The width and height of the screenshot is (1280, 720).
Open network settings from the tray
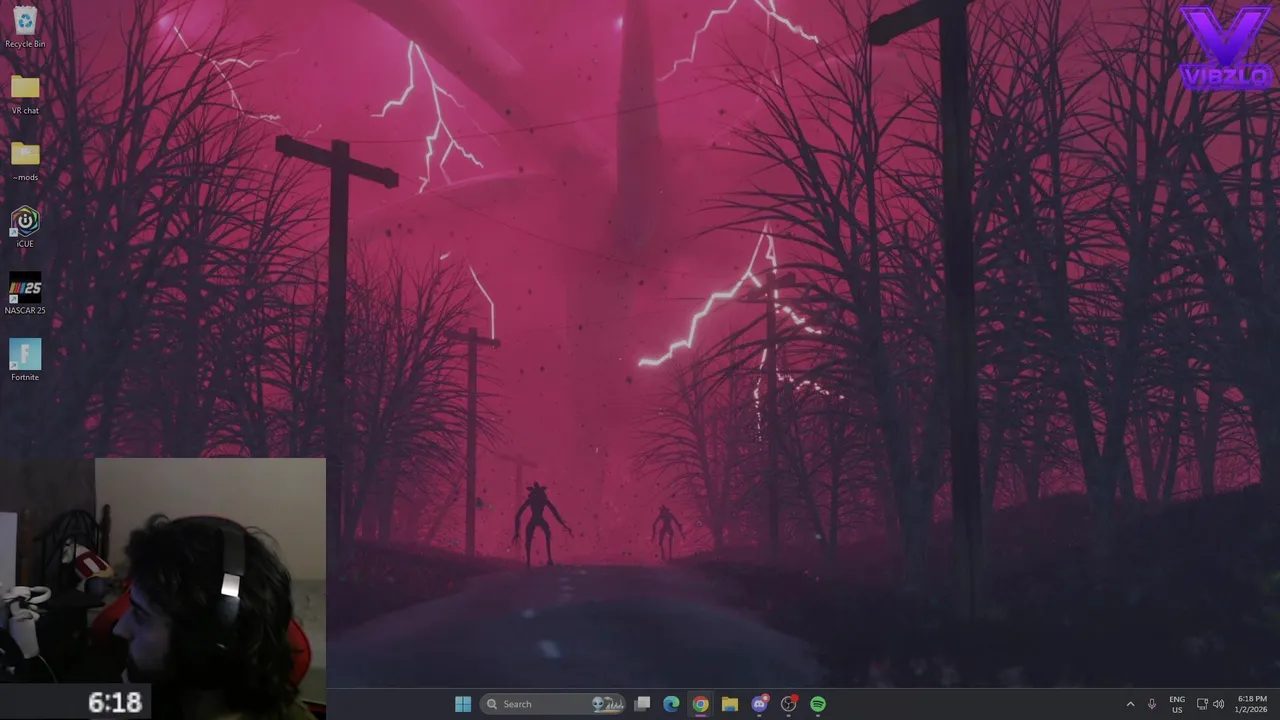(x=1202, y=704)
